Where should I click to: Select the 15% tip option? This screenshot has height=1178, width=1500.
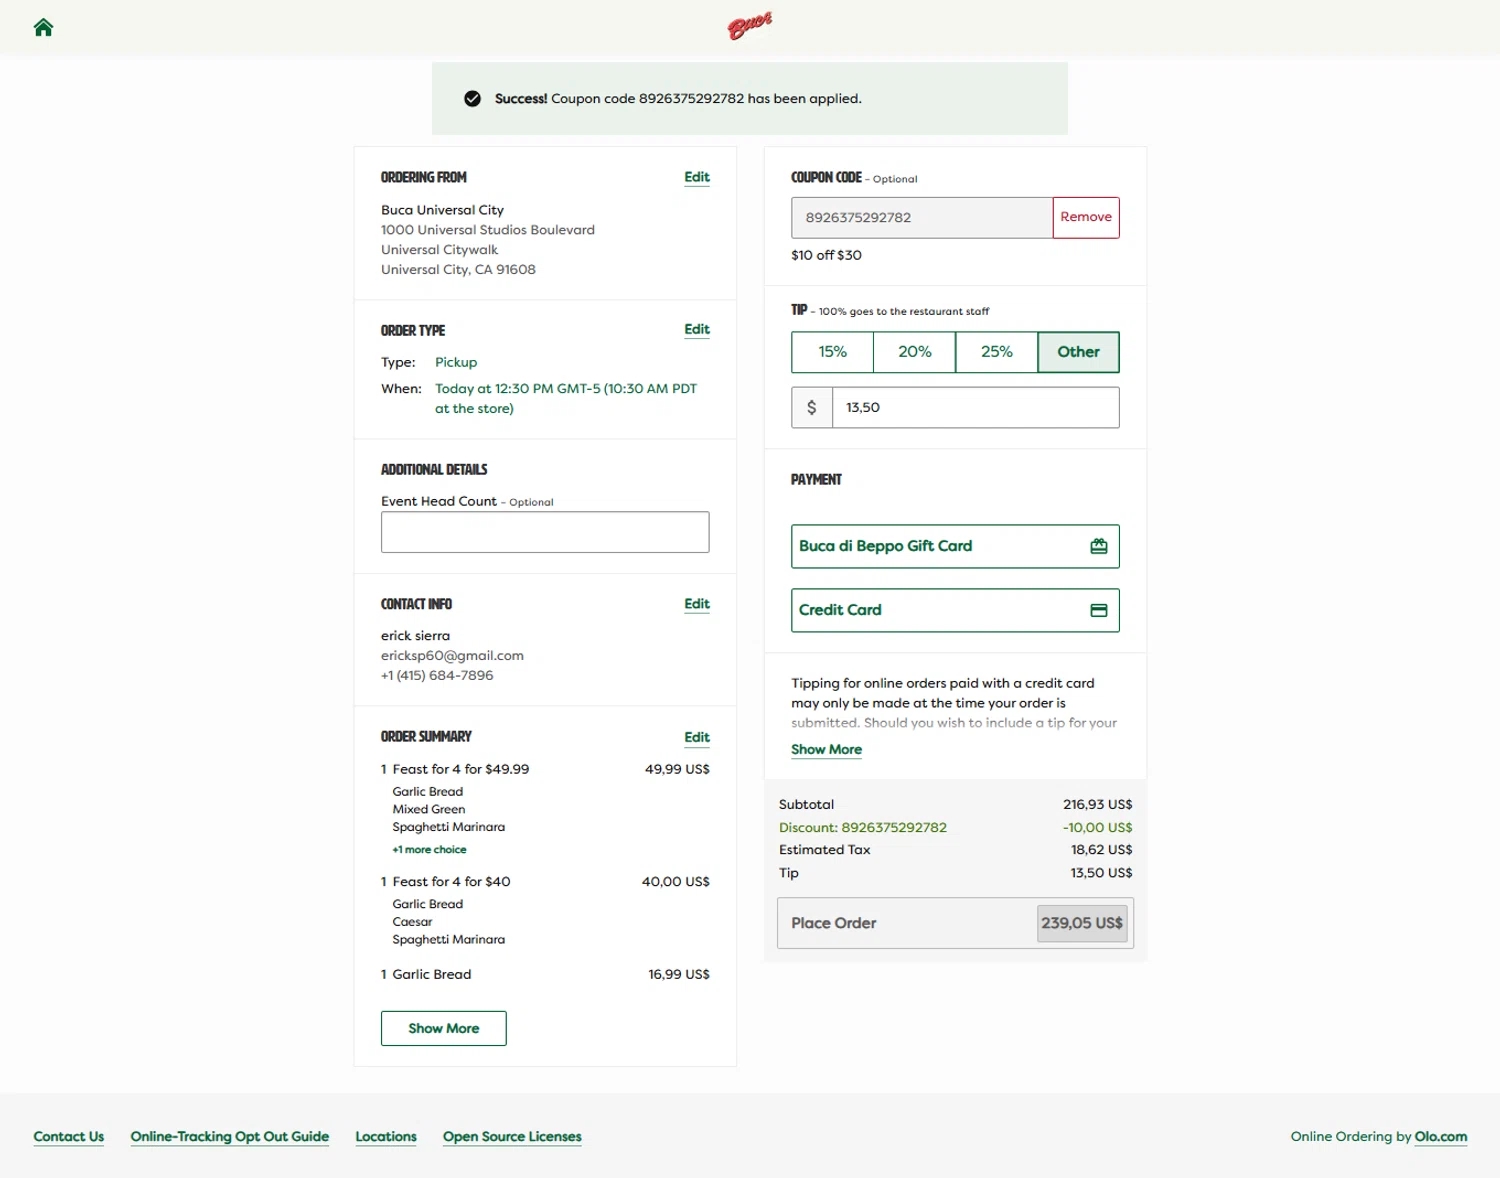tap(832, 352)
